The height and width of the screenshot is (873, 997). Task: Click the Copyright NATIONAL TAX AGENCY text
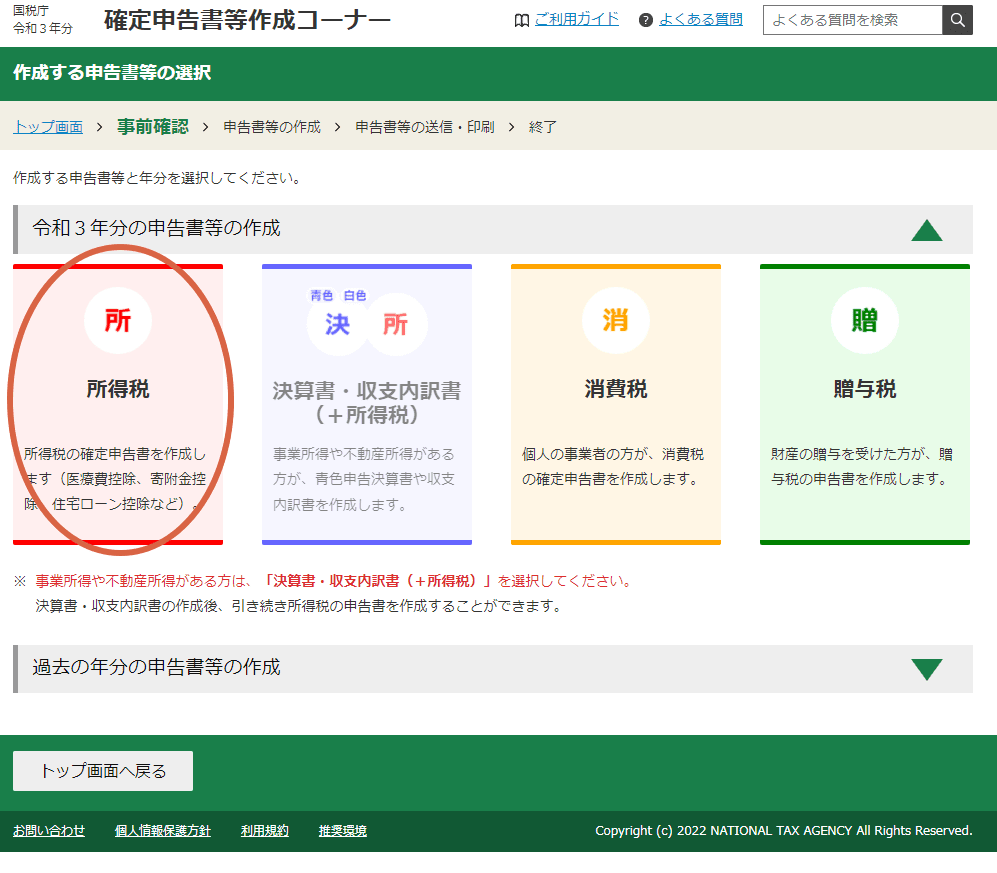pyautogui.click(x=783, y=830)
